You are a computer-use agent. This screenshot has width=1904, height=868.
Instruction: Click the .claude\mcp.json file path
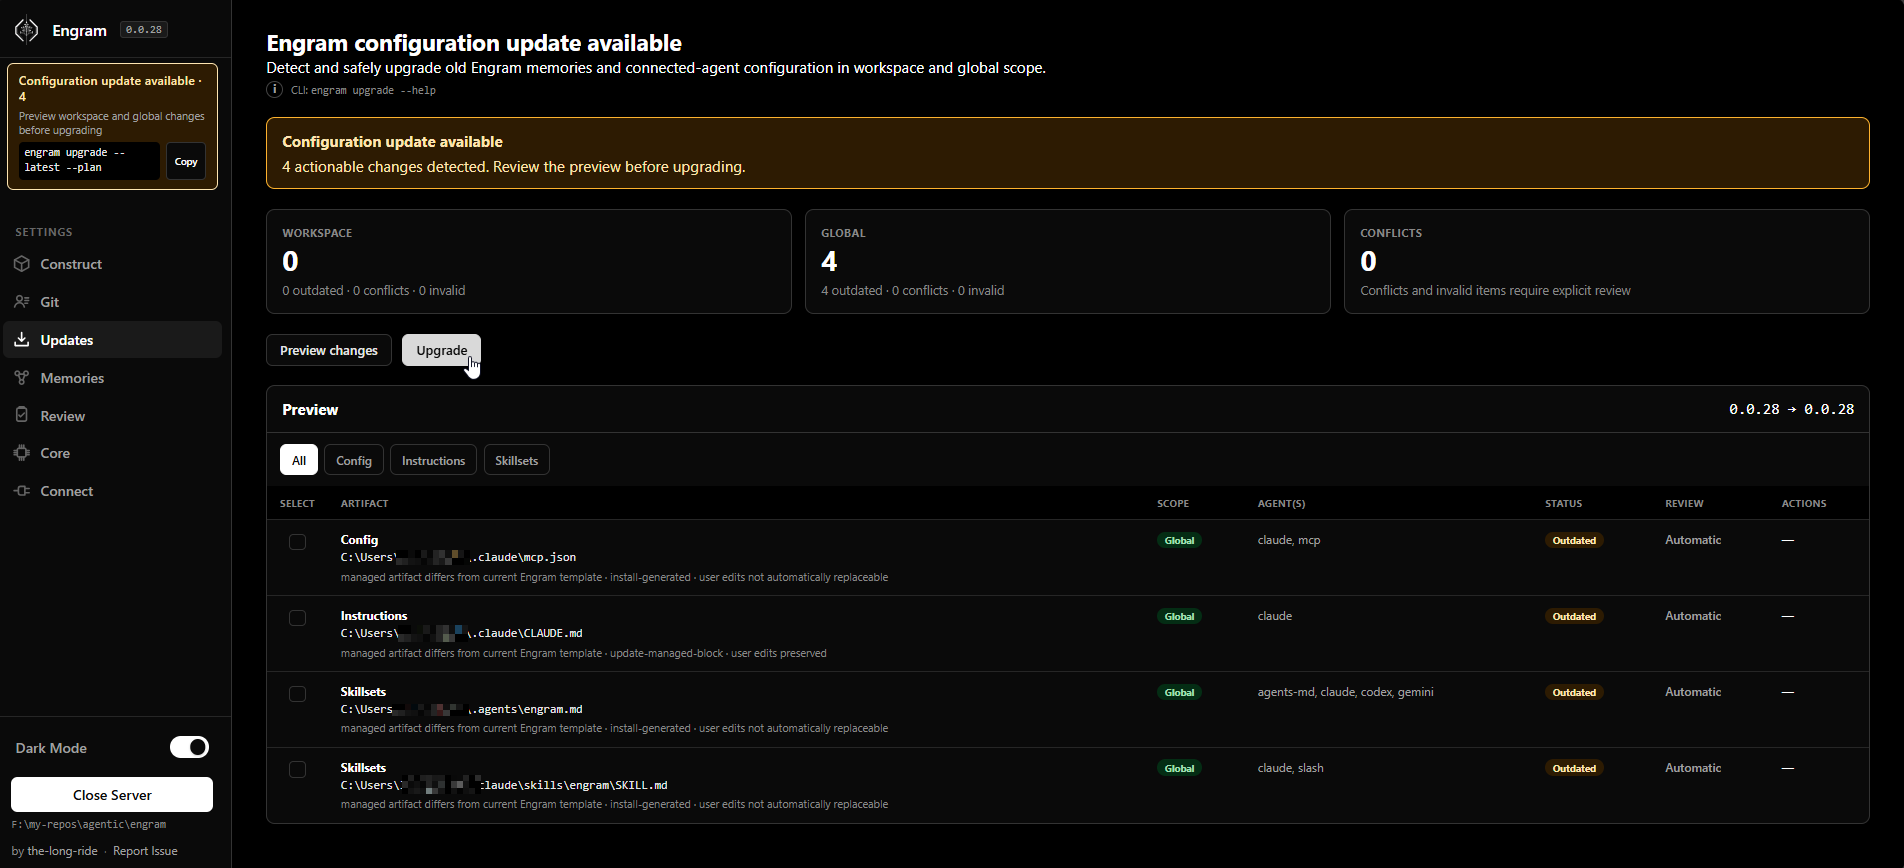458,557
